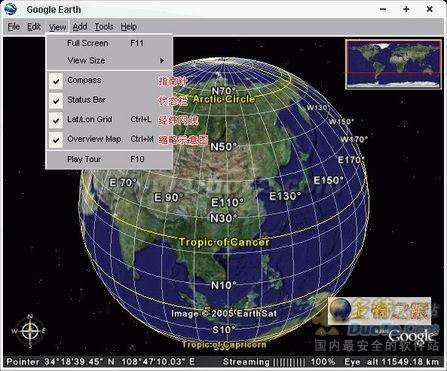Screen dimensions: 447x371
Task: Click the E130° longitude label
Action: point(285,196)
